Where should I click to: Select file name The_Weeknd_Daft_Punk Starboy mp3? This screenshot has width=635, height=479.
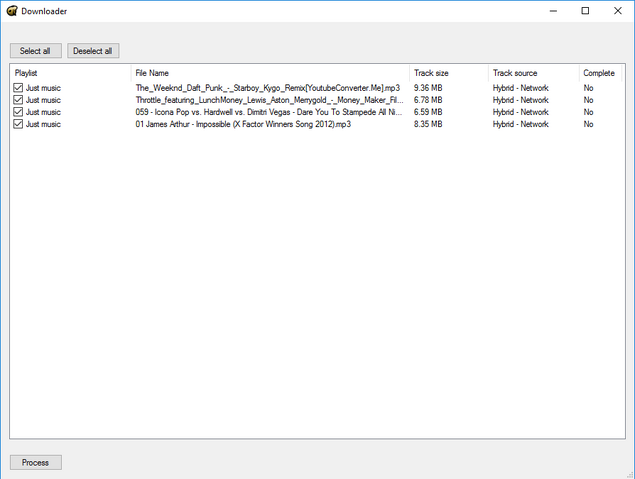point(268,88)
